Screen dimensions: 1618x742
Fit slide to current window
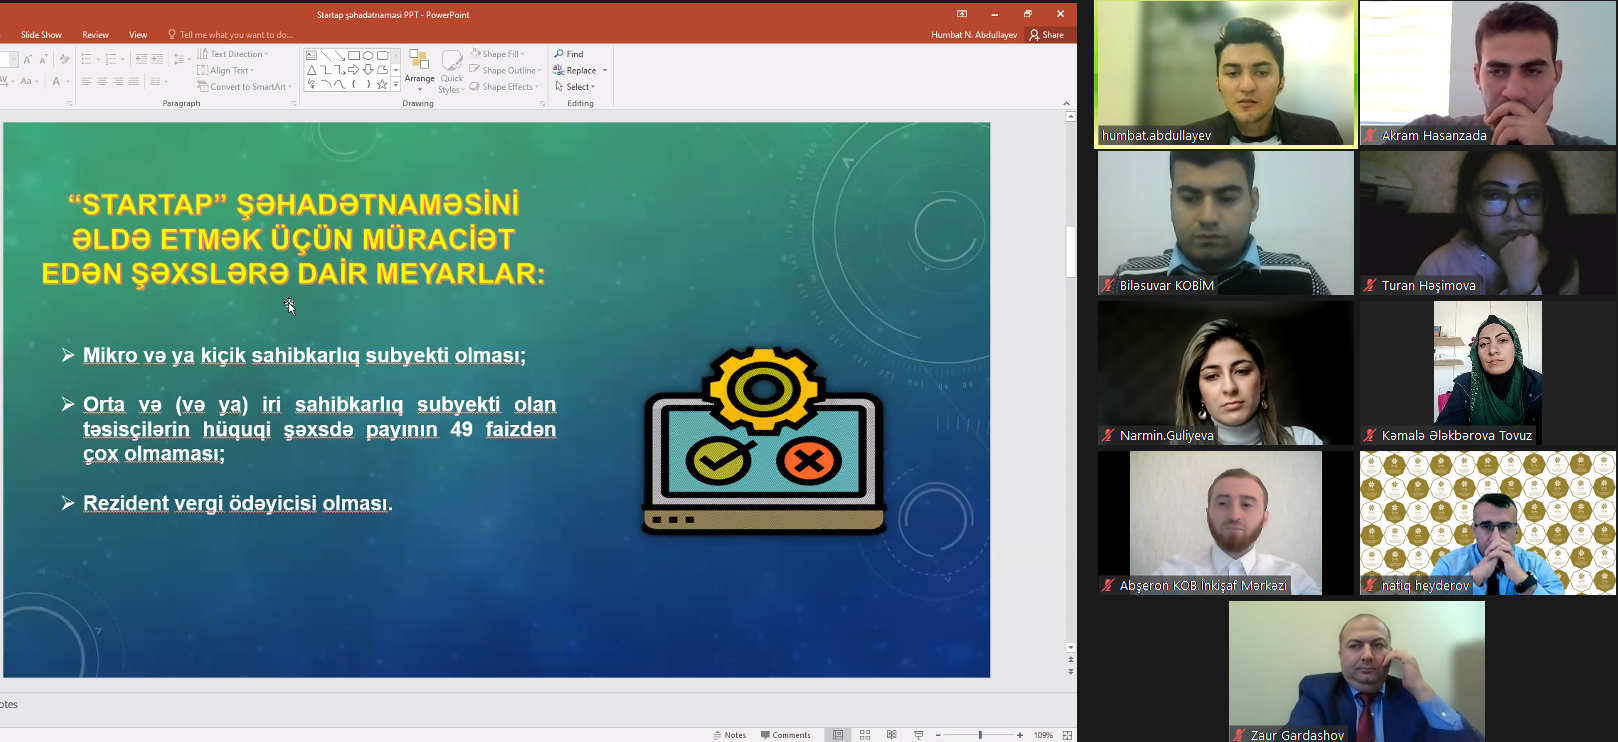[x=1067, y=735]
